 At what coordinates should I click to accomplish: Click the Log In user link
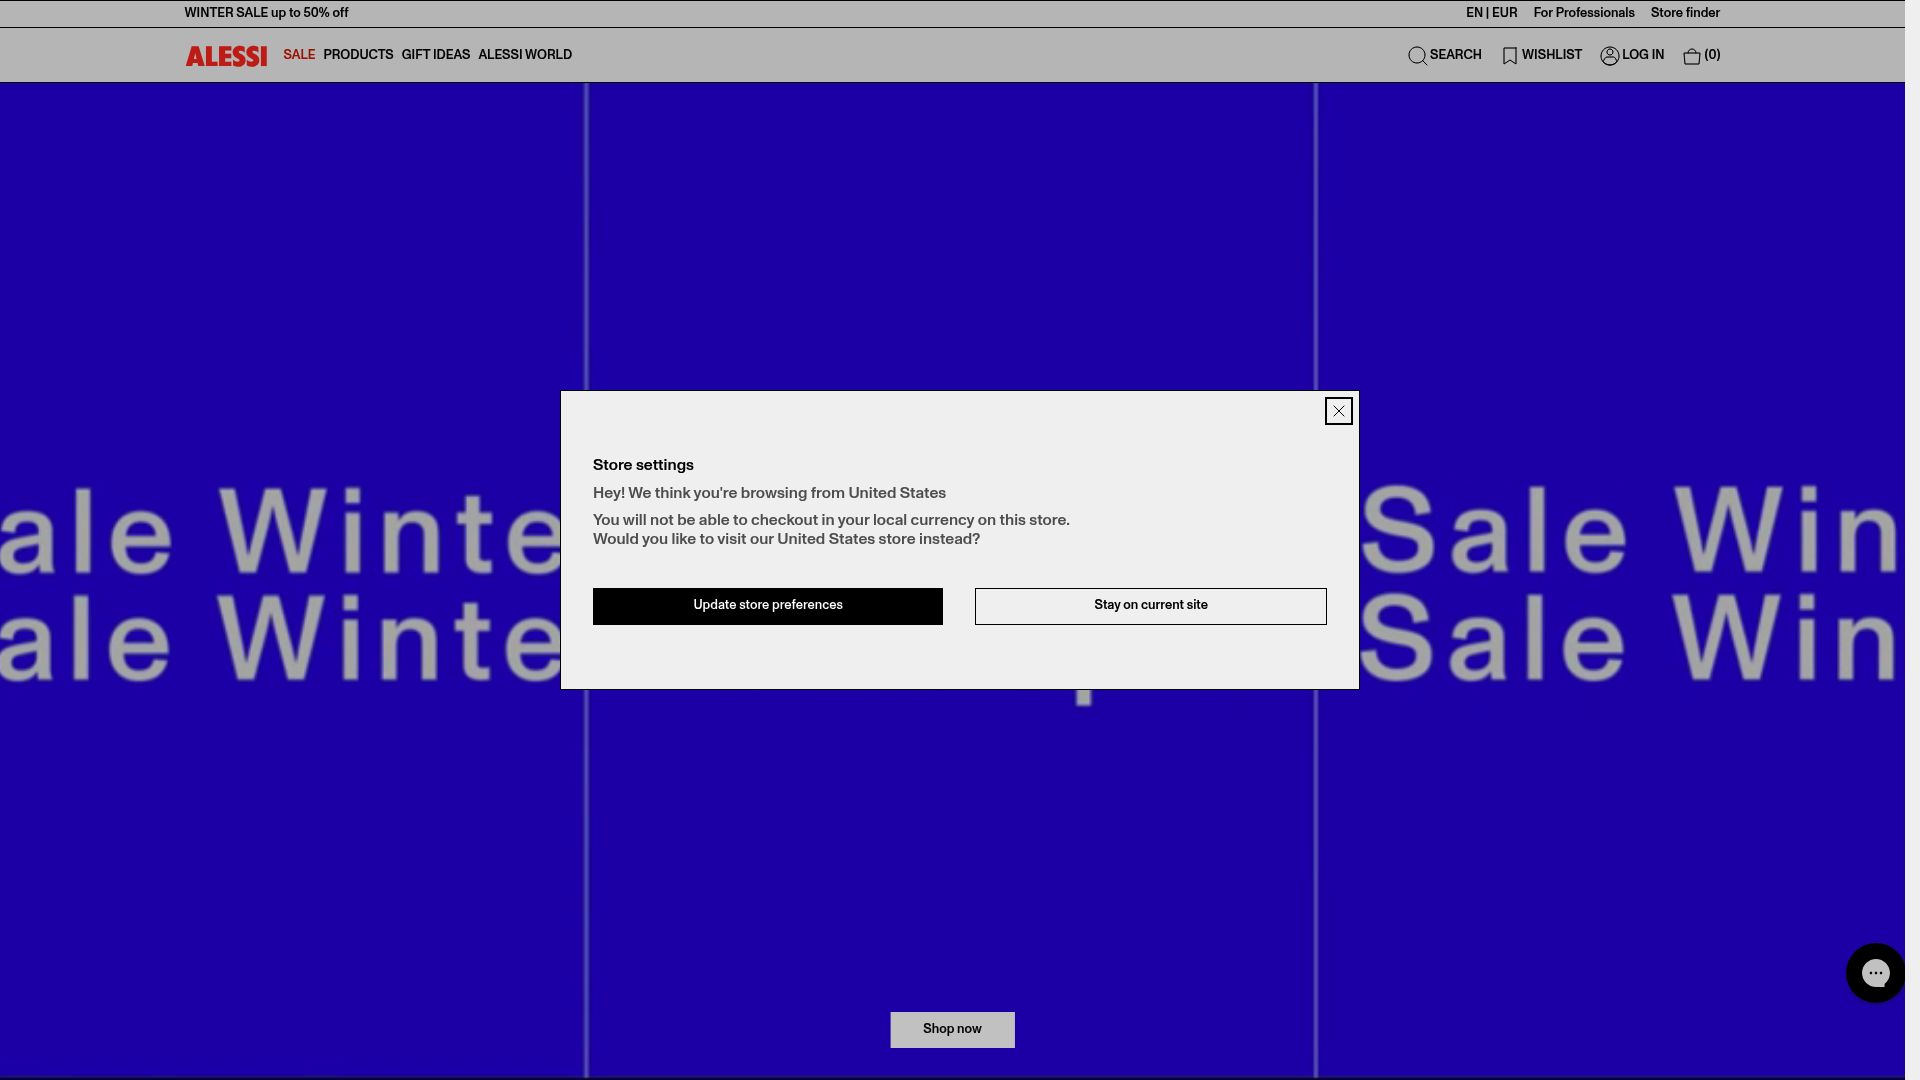click(1632, 56)
